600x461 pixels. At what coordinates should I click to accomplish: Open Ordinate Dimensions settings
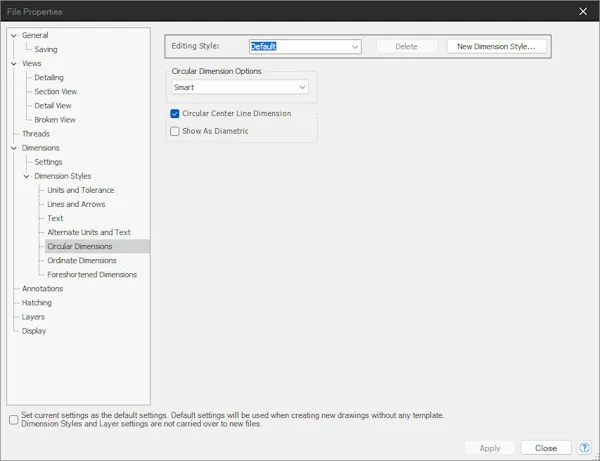click(x=82, y=261)
